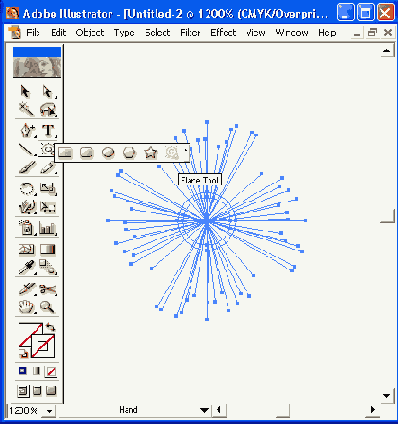The image size is (398, 424).
Task: Choose the Hand tool in toolbox
Action: coord(26,307)
